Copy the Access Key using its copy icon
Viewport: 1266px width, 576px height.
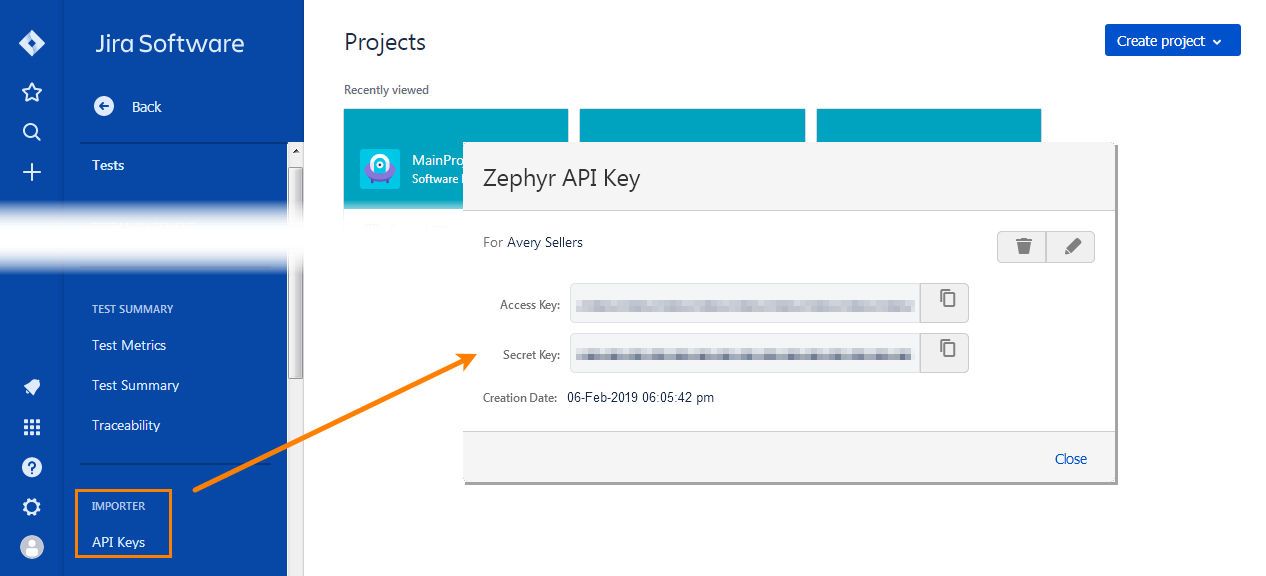pyautogui.click(x=944, y=302)
